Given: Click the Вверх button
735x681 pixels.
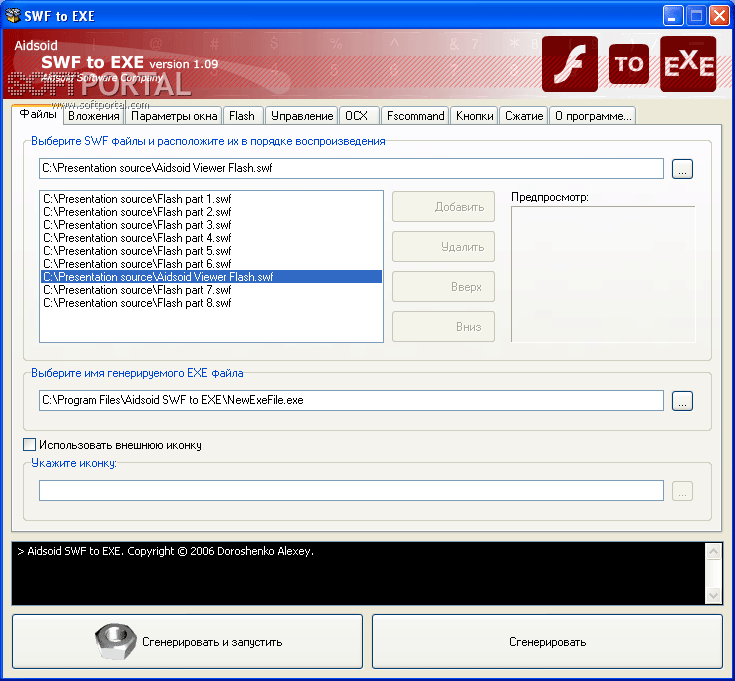Looking at the screenshot, I should 443,286.
